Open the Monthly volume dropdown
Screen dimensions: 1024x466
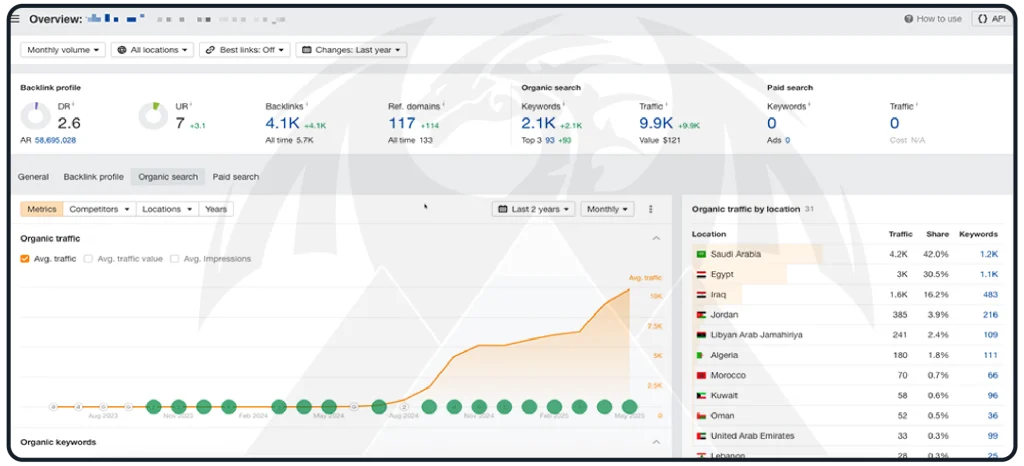pyautogui.click(x=63, y=50)
